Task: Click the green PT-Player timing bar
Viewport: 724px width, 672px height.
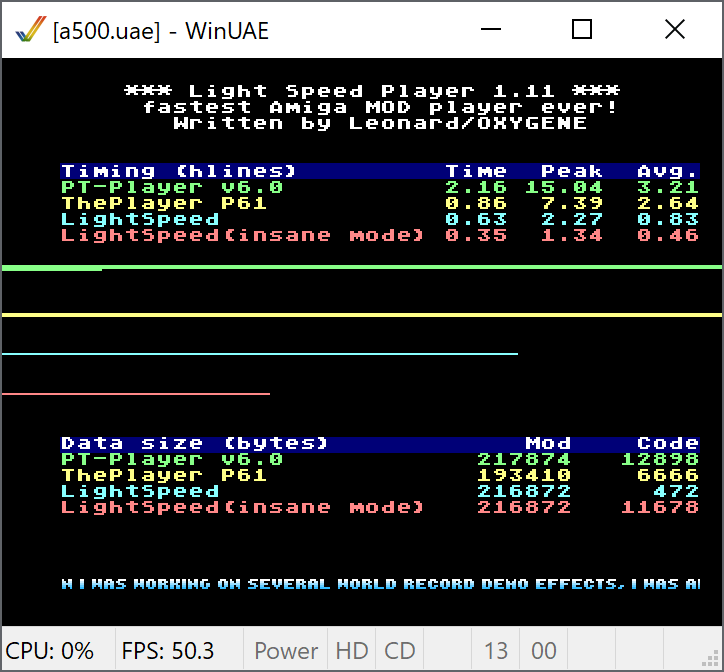Action: coord(362,267)
